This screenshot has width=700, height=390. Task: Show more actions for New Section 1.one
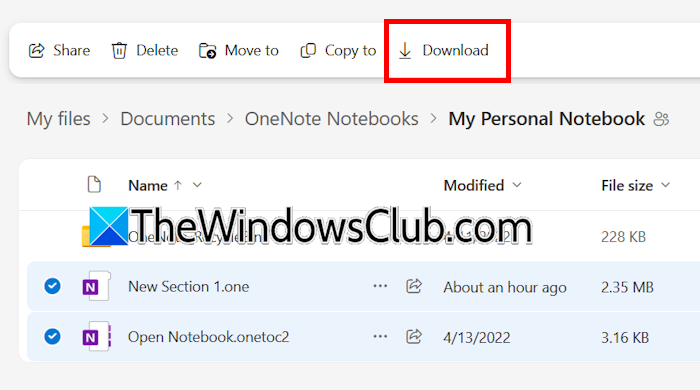pyautogui.click(x=380, y=286)
